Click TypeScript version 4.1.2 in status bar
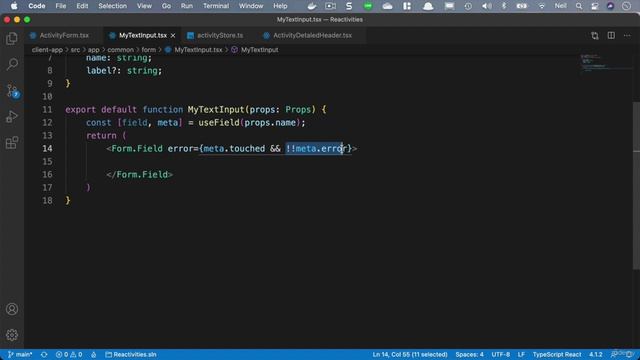 (596, 354)
